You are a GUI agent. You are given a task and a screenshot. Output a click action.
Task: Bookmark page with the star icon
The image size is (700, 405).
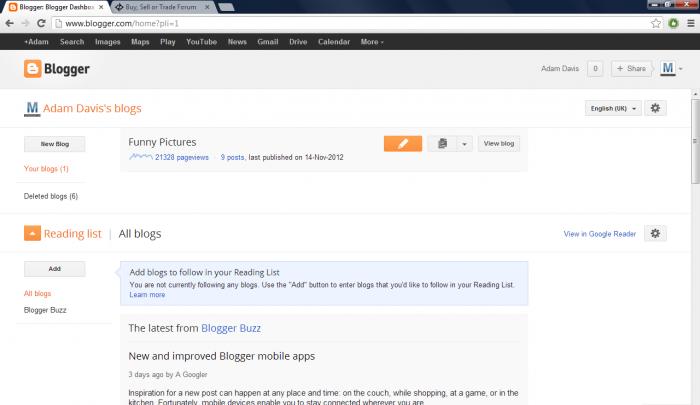(655, 23)
